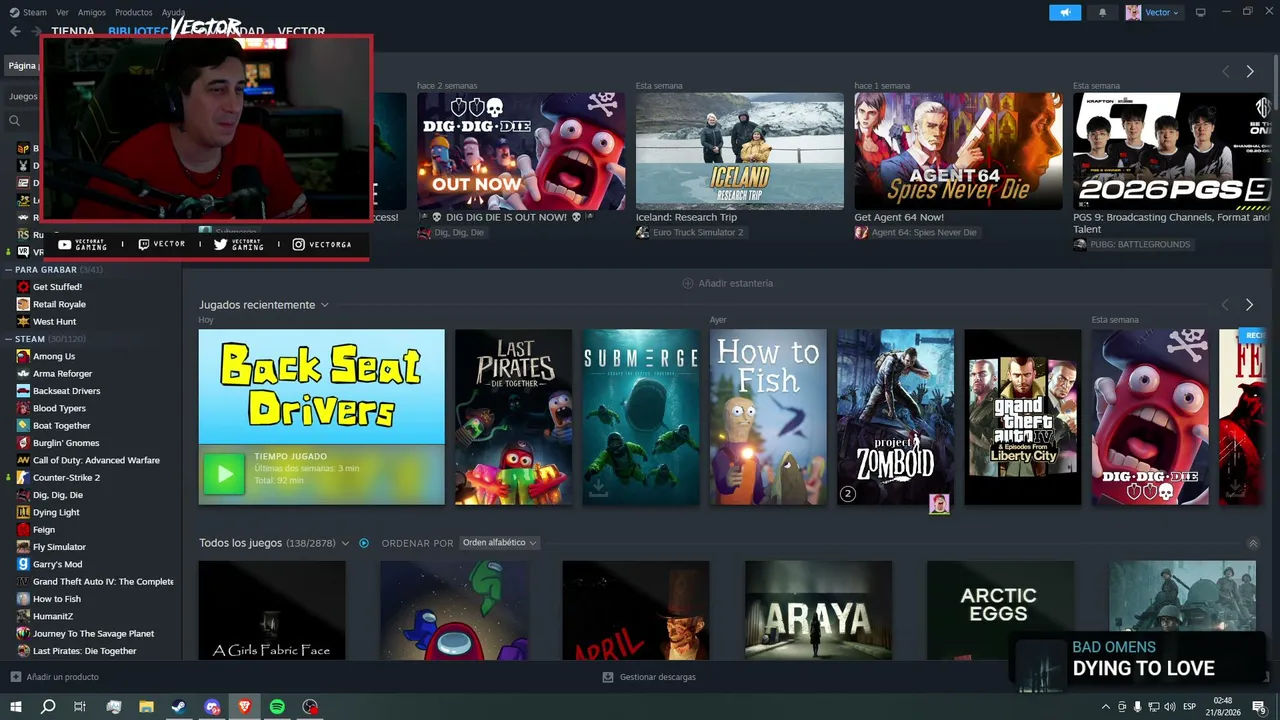This screenshot has width=1280, height=720.
Task: Open the Orden alfabético sort dropdown
Action: 500,543
